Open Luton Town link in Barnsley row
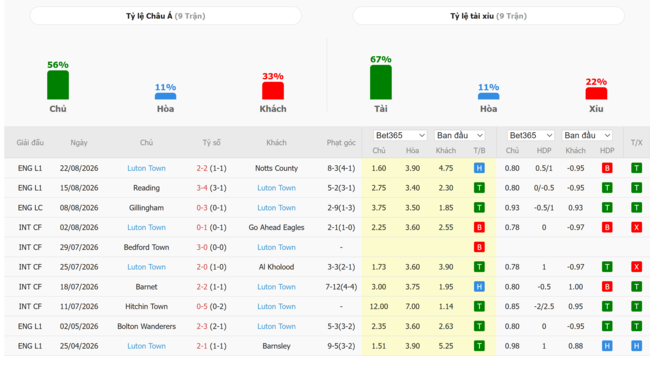Screen dimensions: 650x368 click(x=146, y=346)
